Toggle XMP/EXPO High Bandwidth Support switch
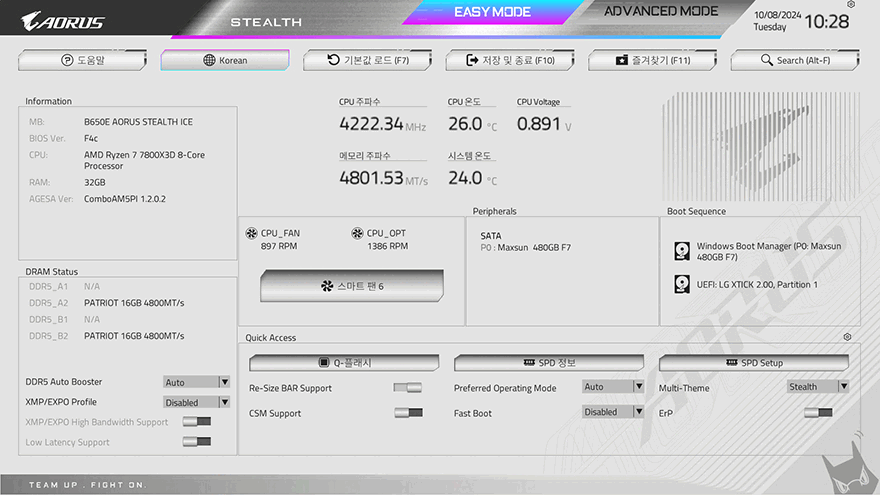This screenshot has height=495, width=880. point(196,421)
